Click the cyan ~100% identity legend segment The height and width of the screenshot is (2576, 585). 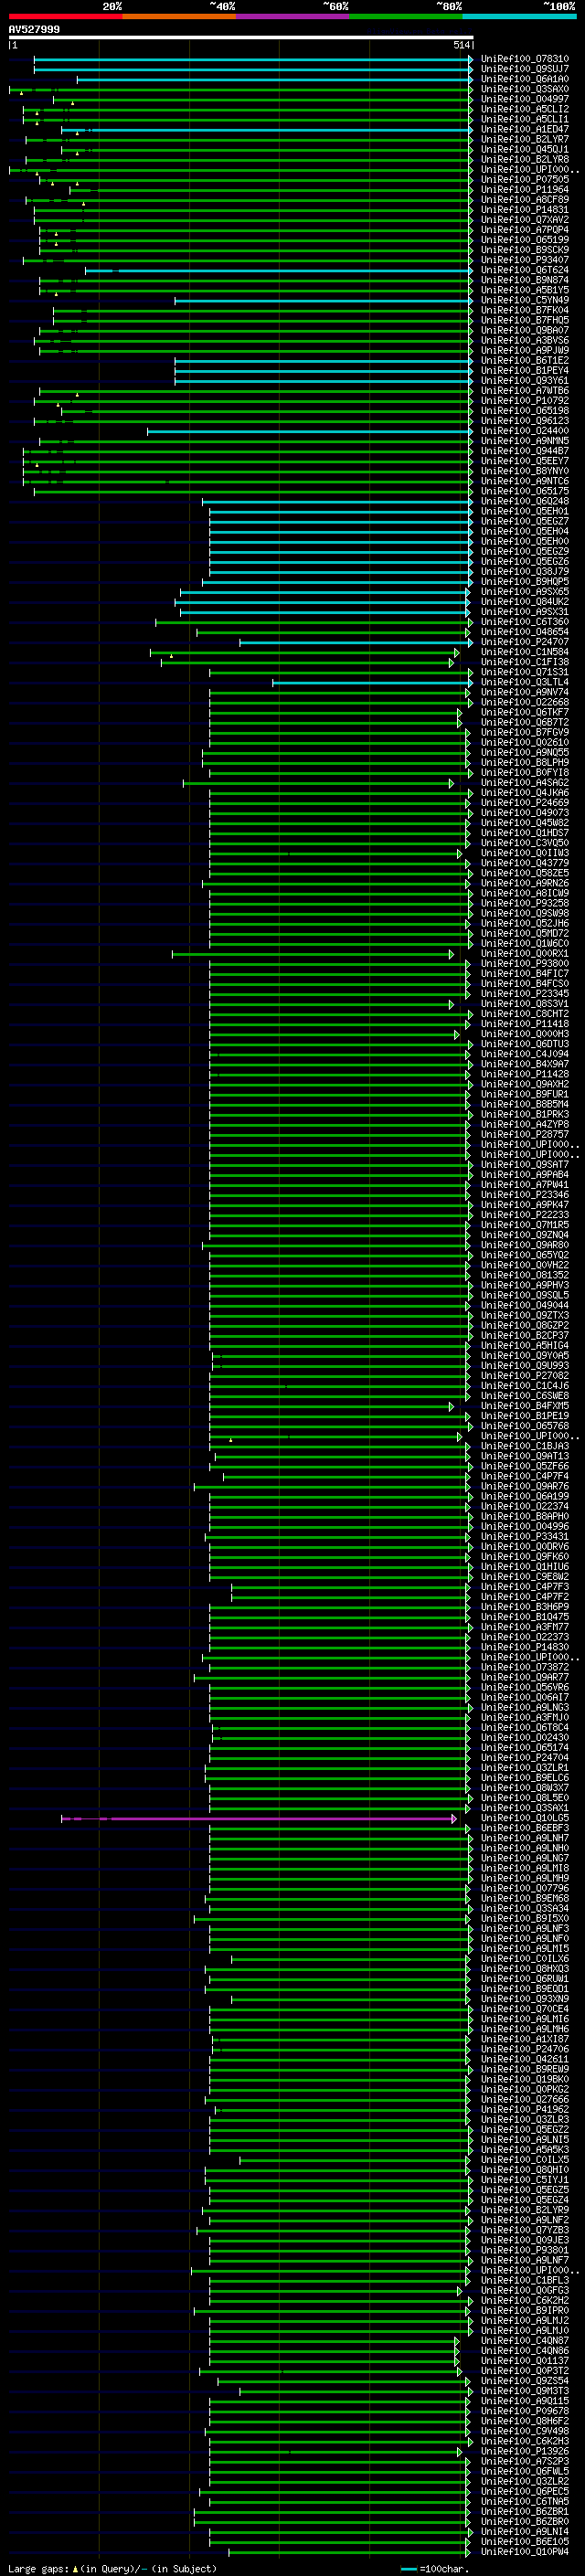tap(519, 16)
